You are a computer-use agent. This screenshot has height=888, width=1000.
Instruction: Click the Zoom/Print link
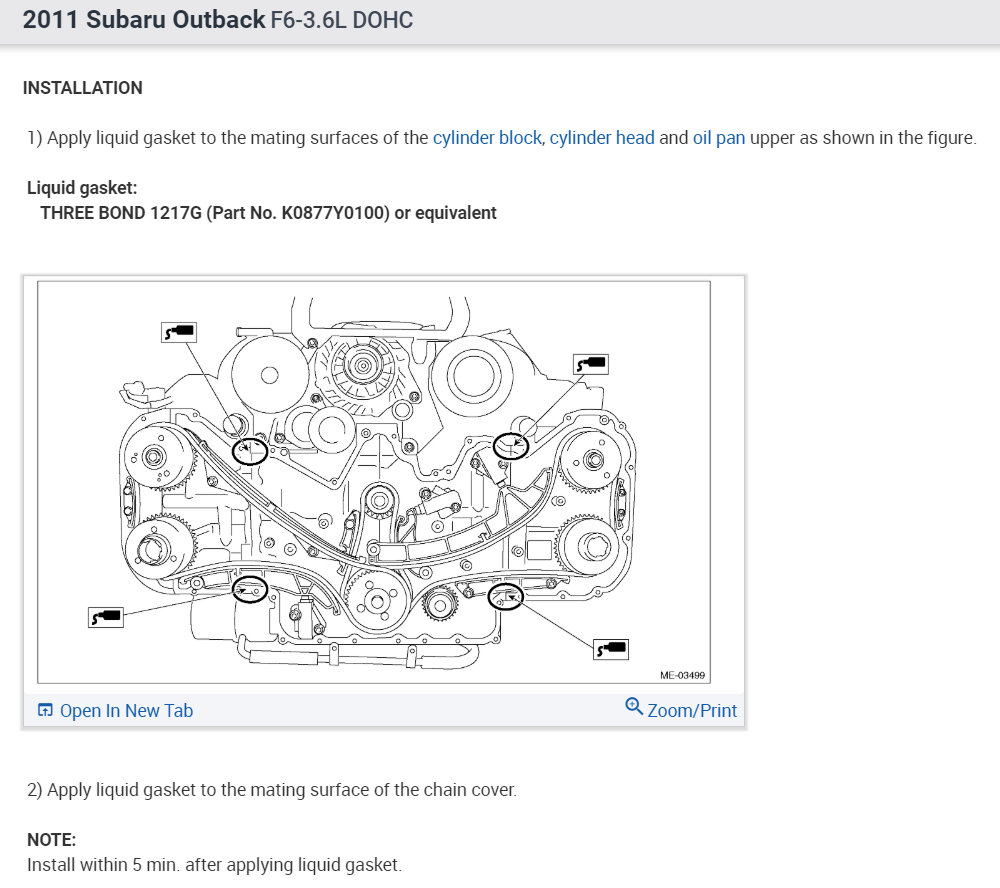tap(692, 711)
